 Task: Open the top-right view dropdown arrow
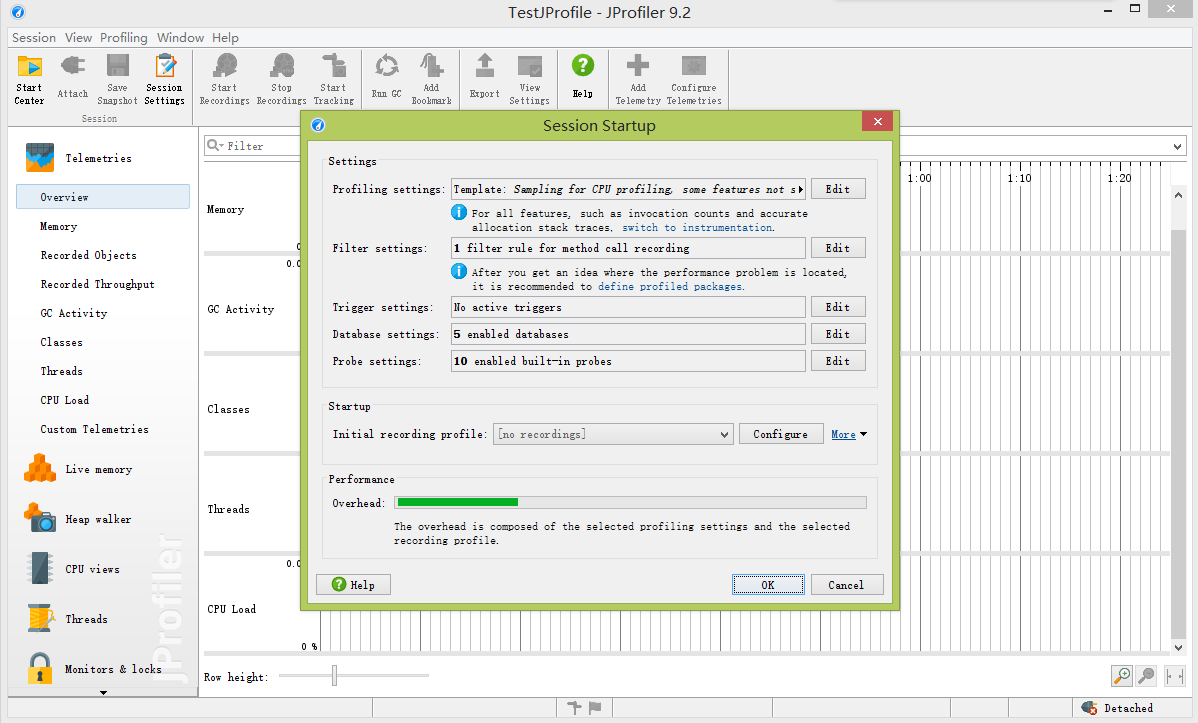1177,146
